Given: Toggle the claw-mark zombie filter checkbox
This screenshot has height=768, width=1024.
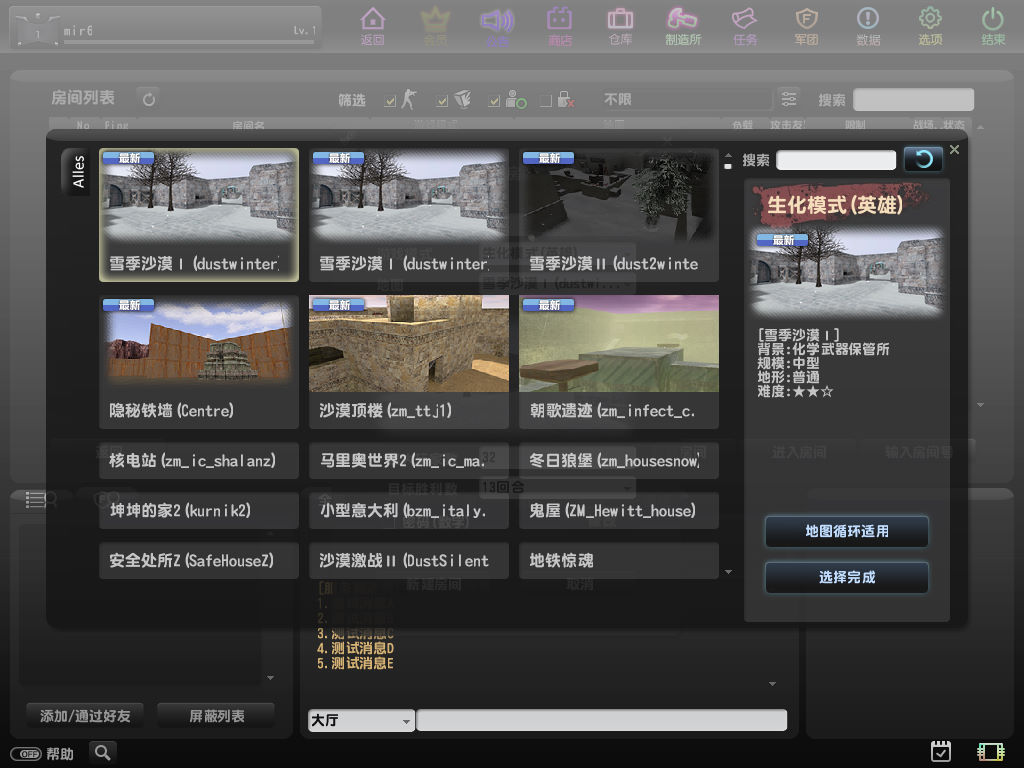Looking at the screenshot, I should (442, 101).
